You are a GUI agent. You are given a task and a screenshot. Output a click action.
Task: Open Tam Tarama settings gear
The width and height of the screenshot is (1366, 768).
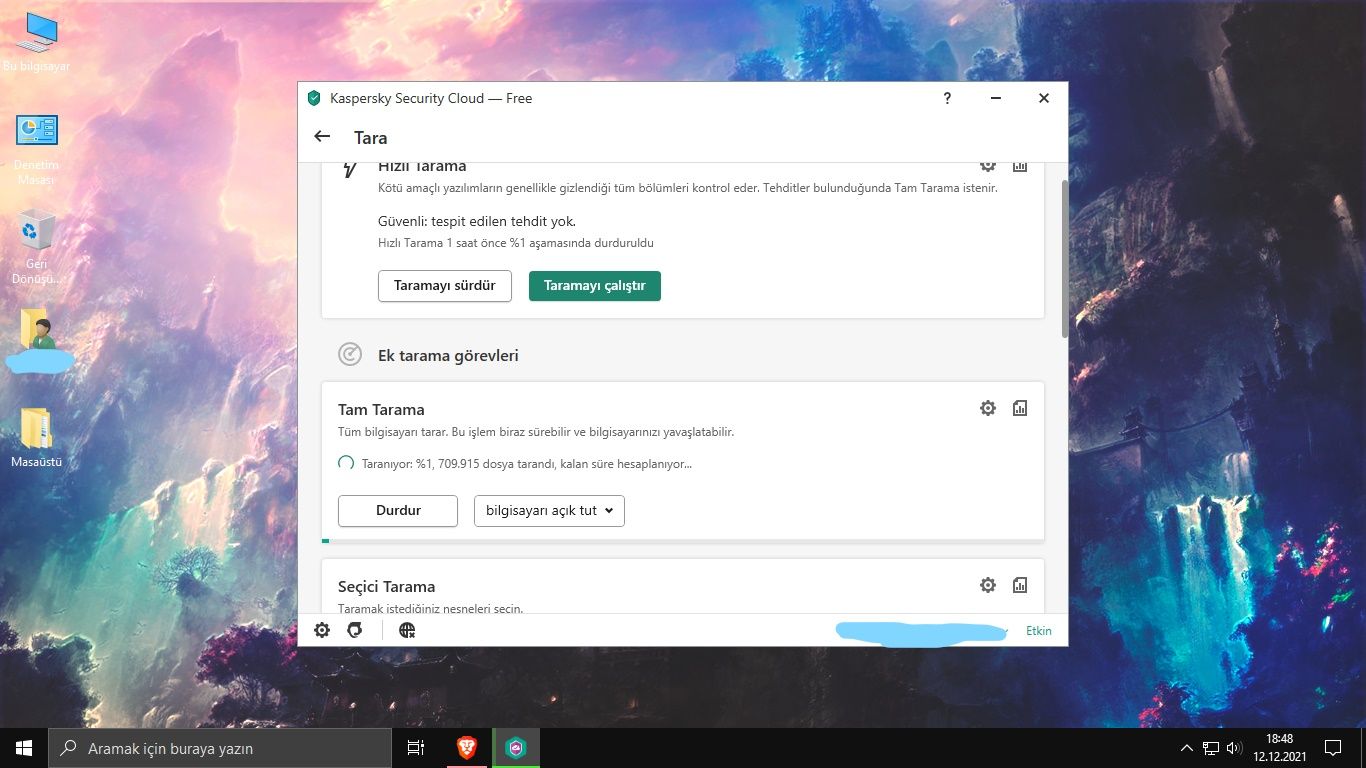[x=988, y=408]
